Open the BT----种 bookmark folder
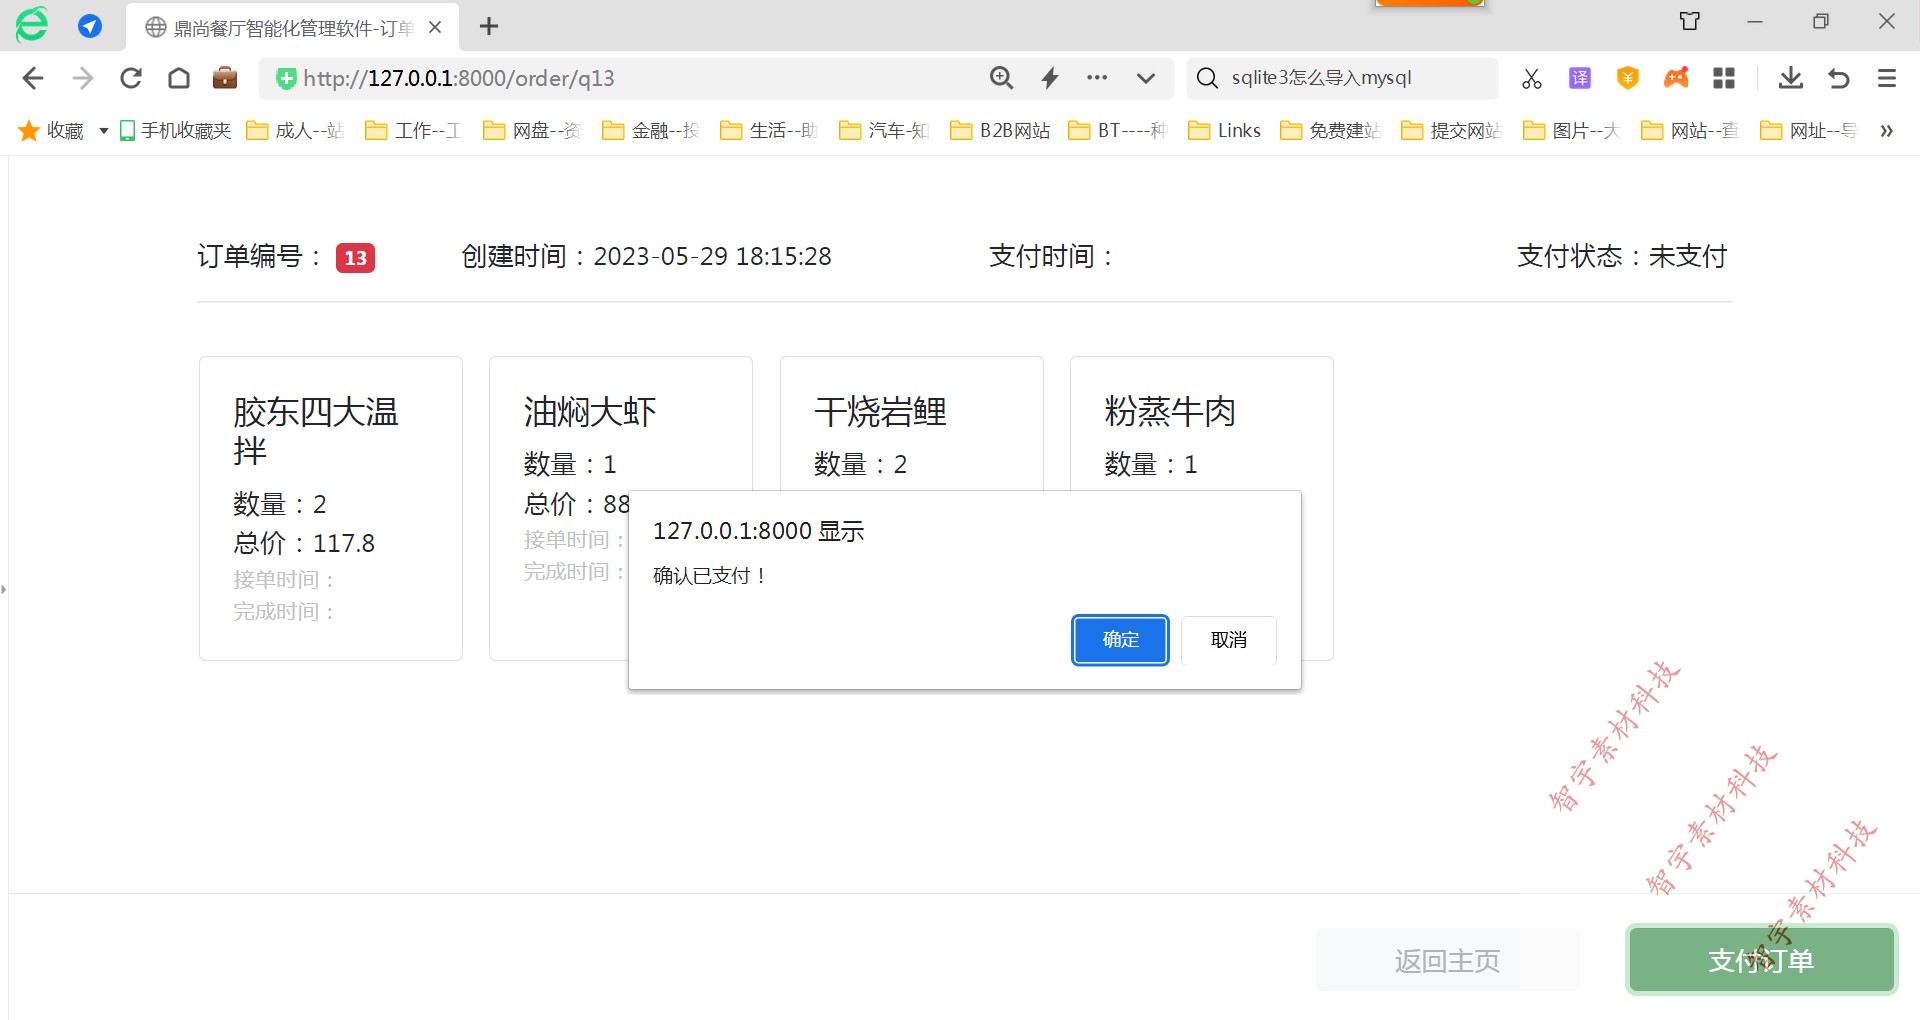The width and height of the screenshot is (1920, 1020). [x=1118, y=131]
